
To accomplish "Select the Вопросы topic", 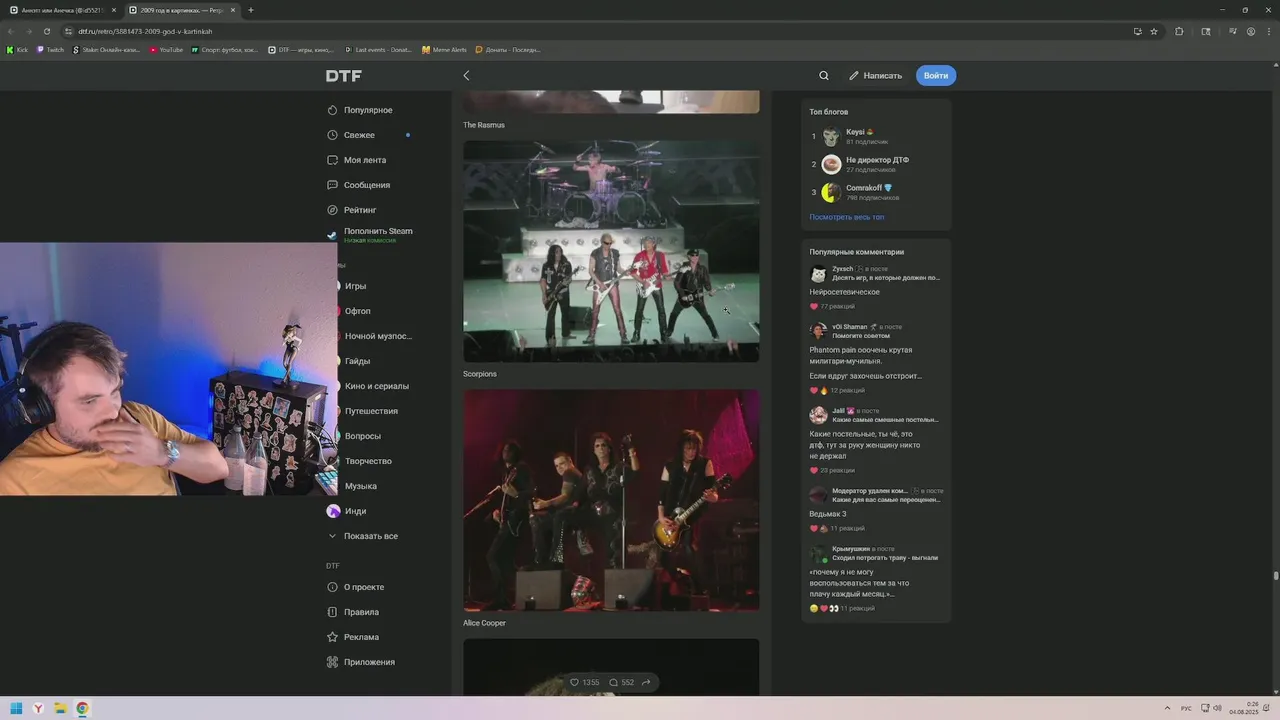I will [x=362, y=436].
